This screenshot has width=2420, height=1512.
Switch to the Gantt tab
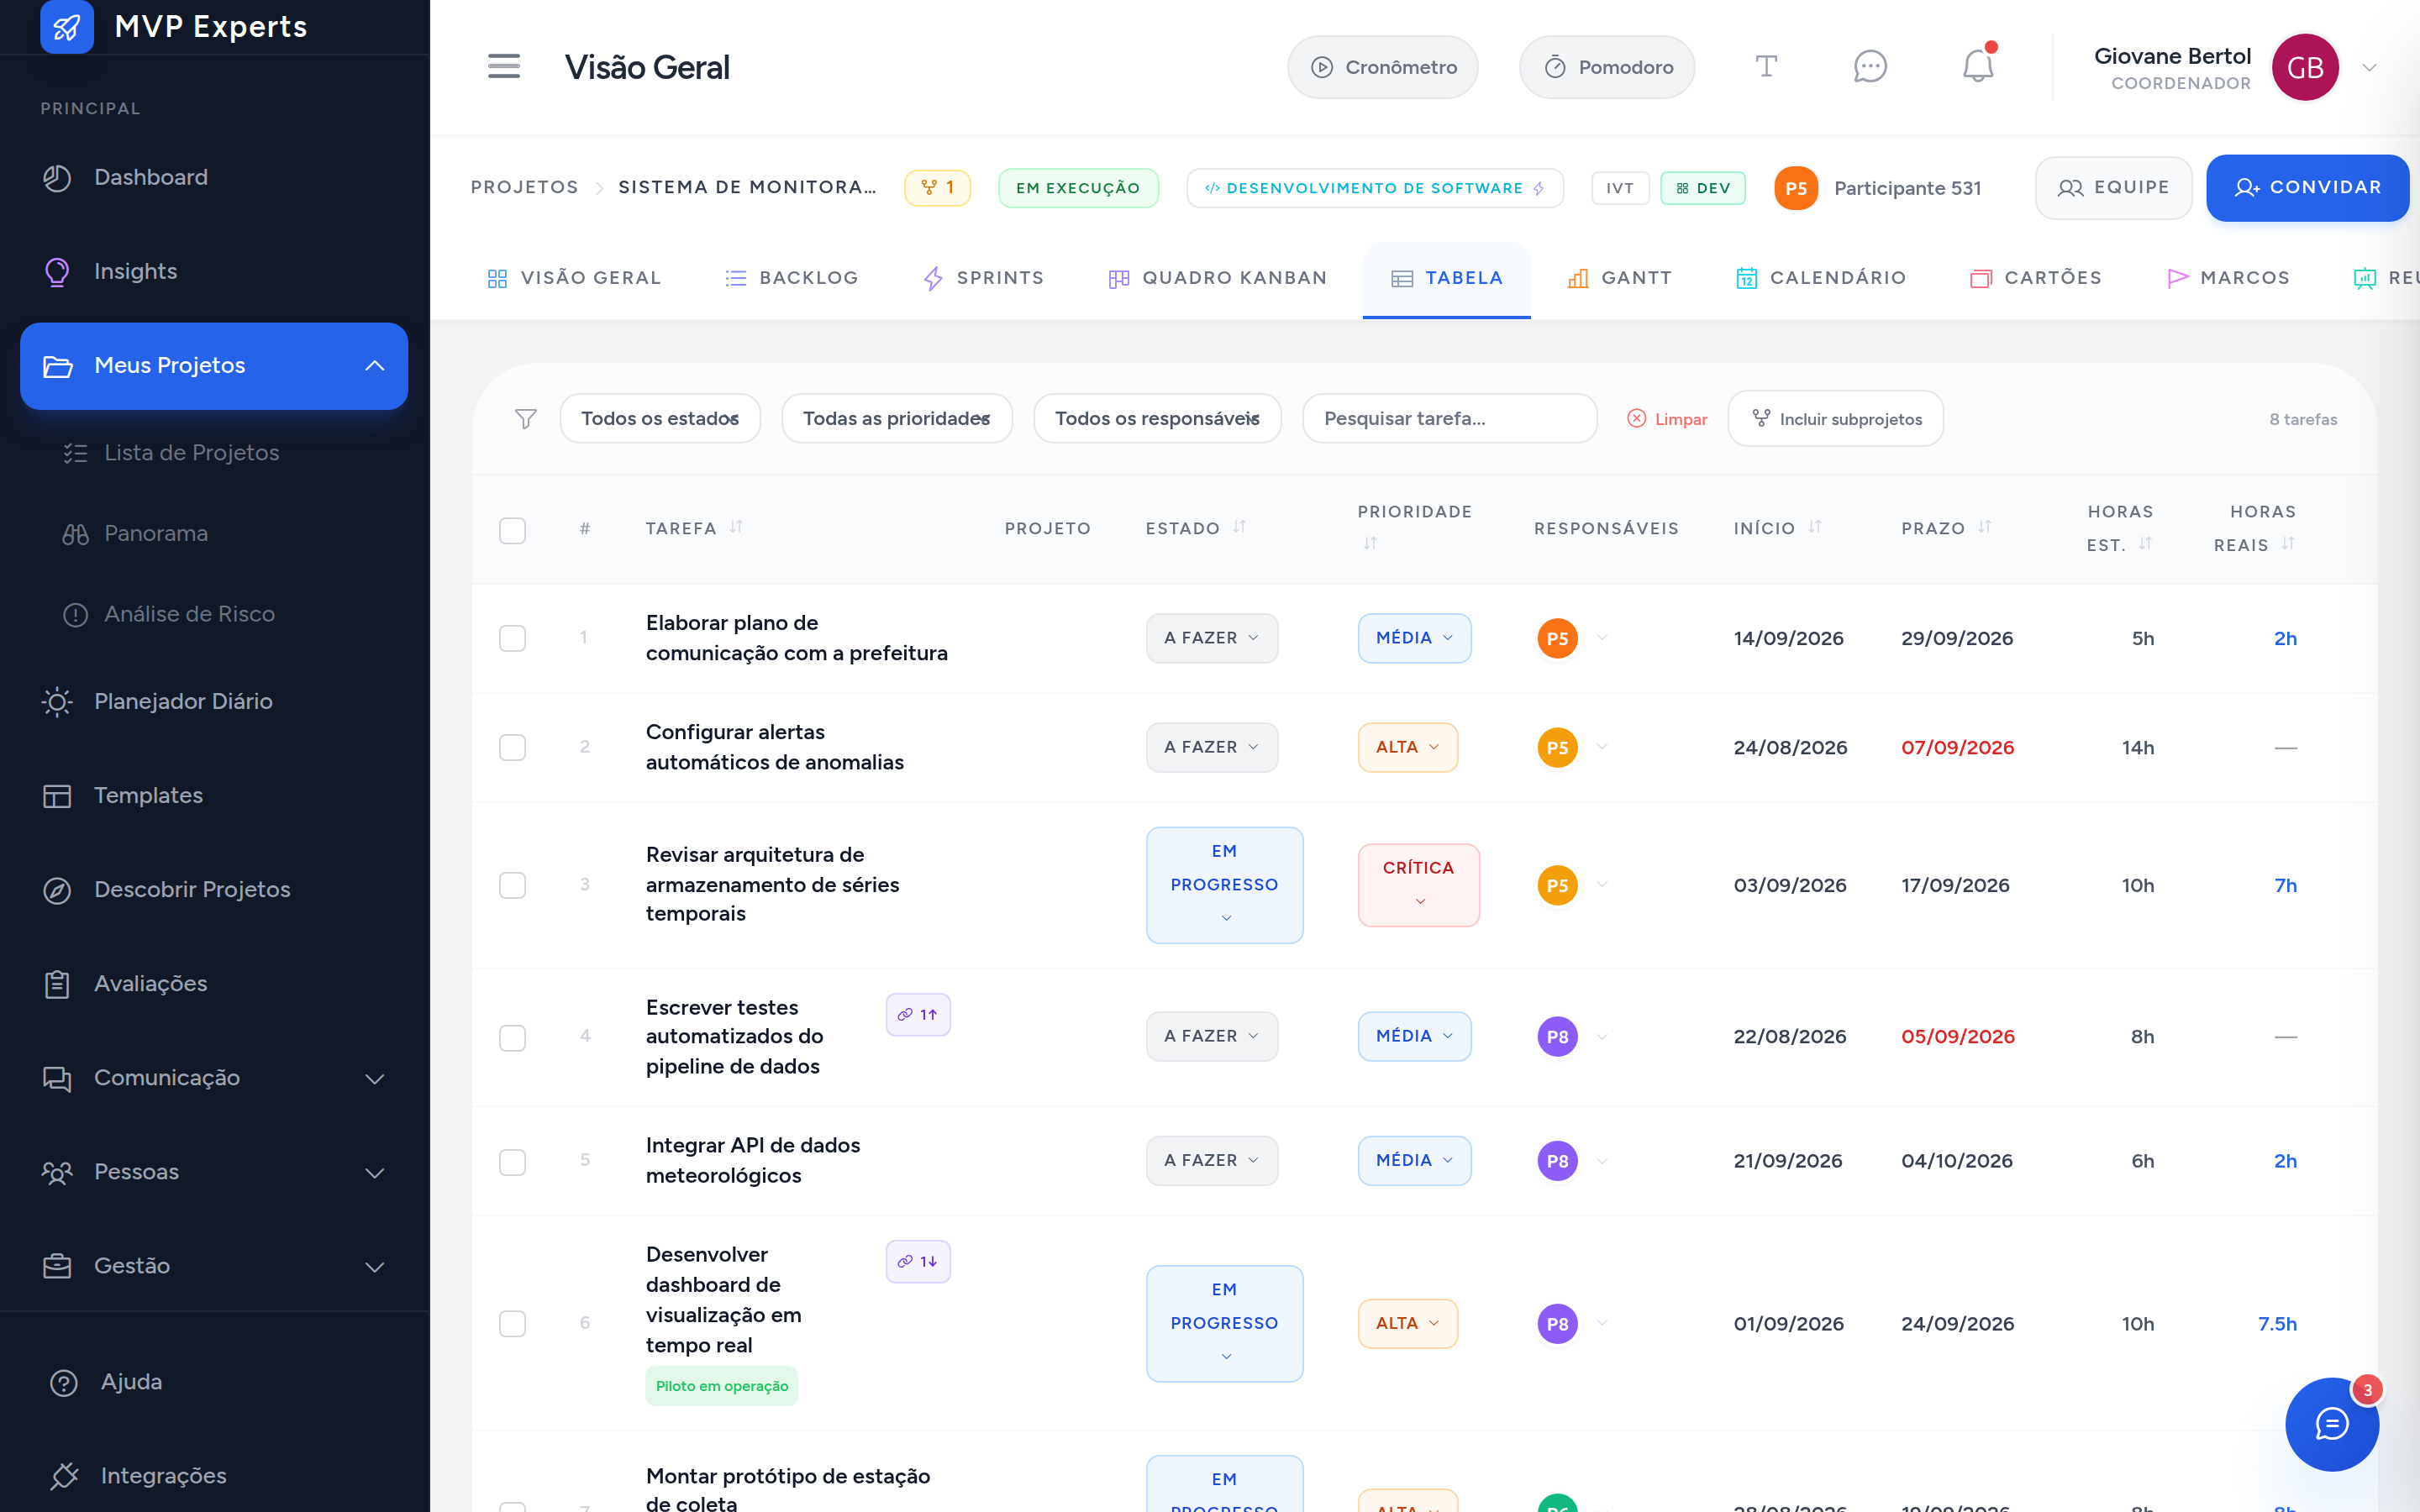(1620, 278)
